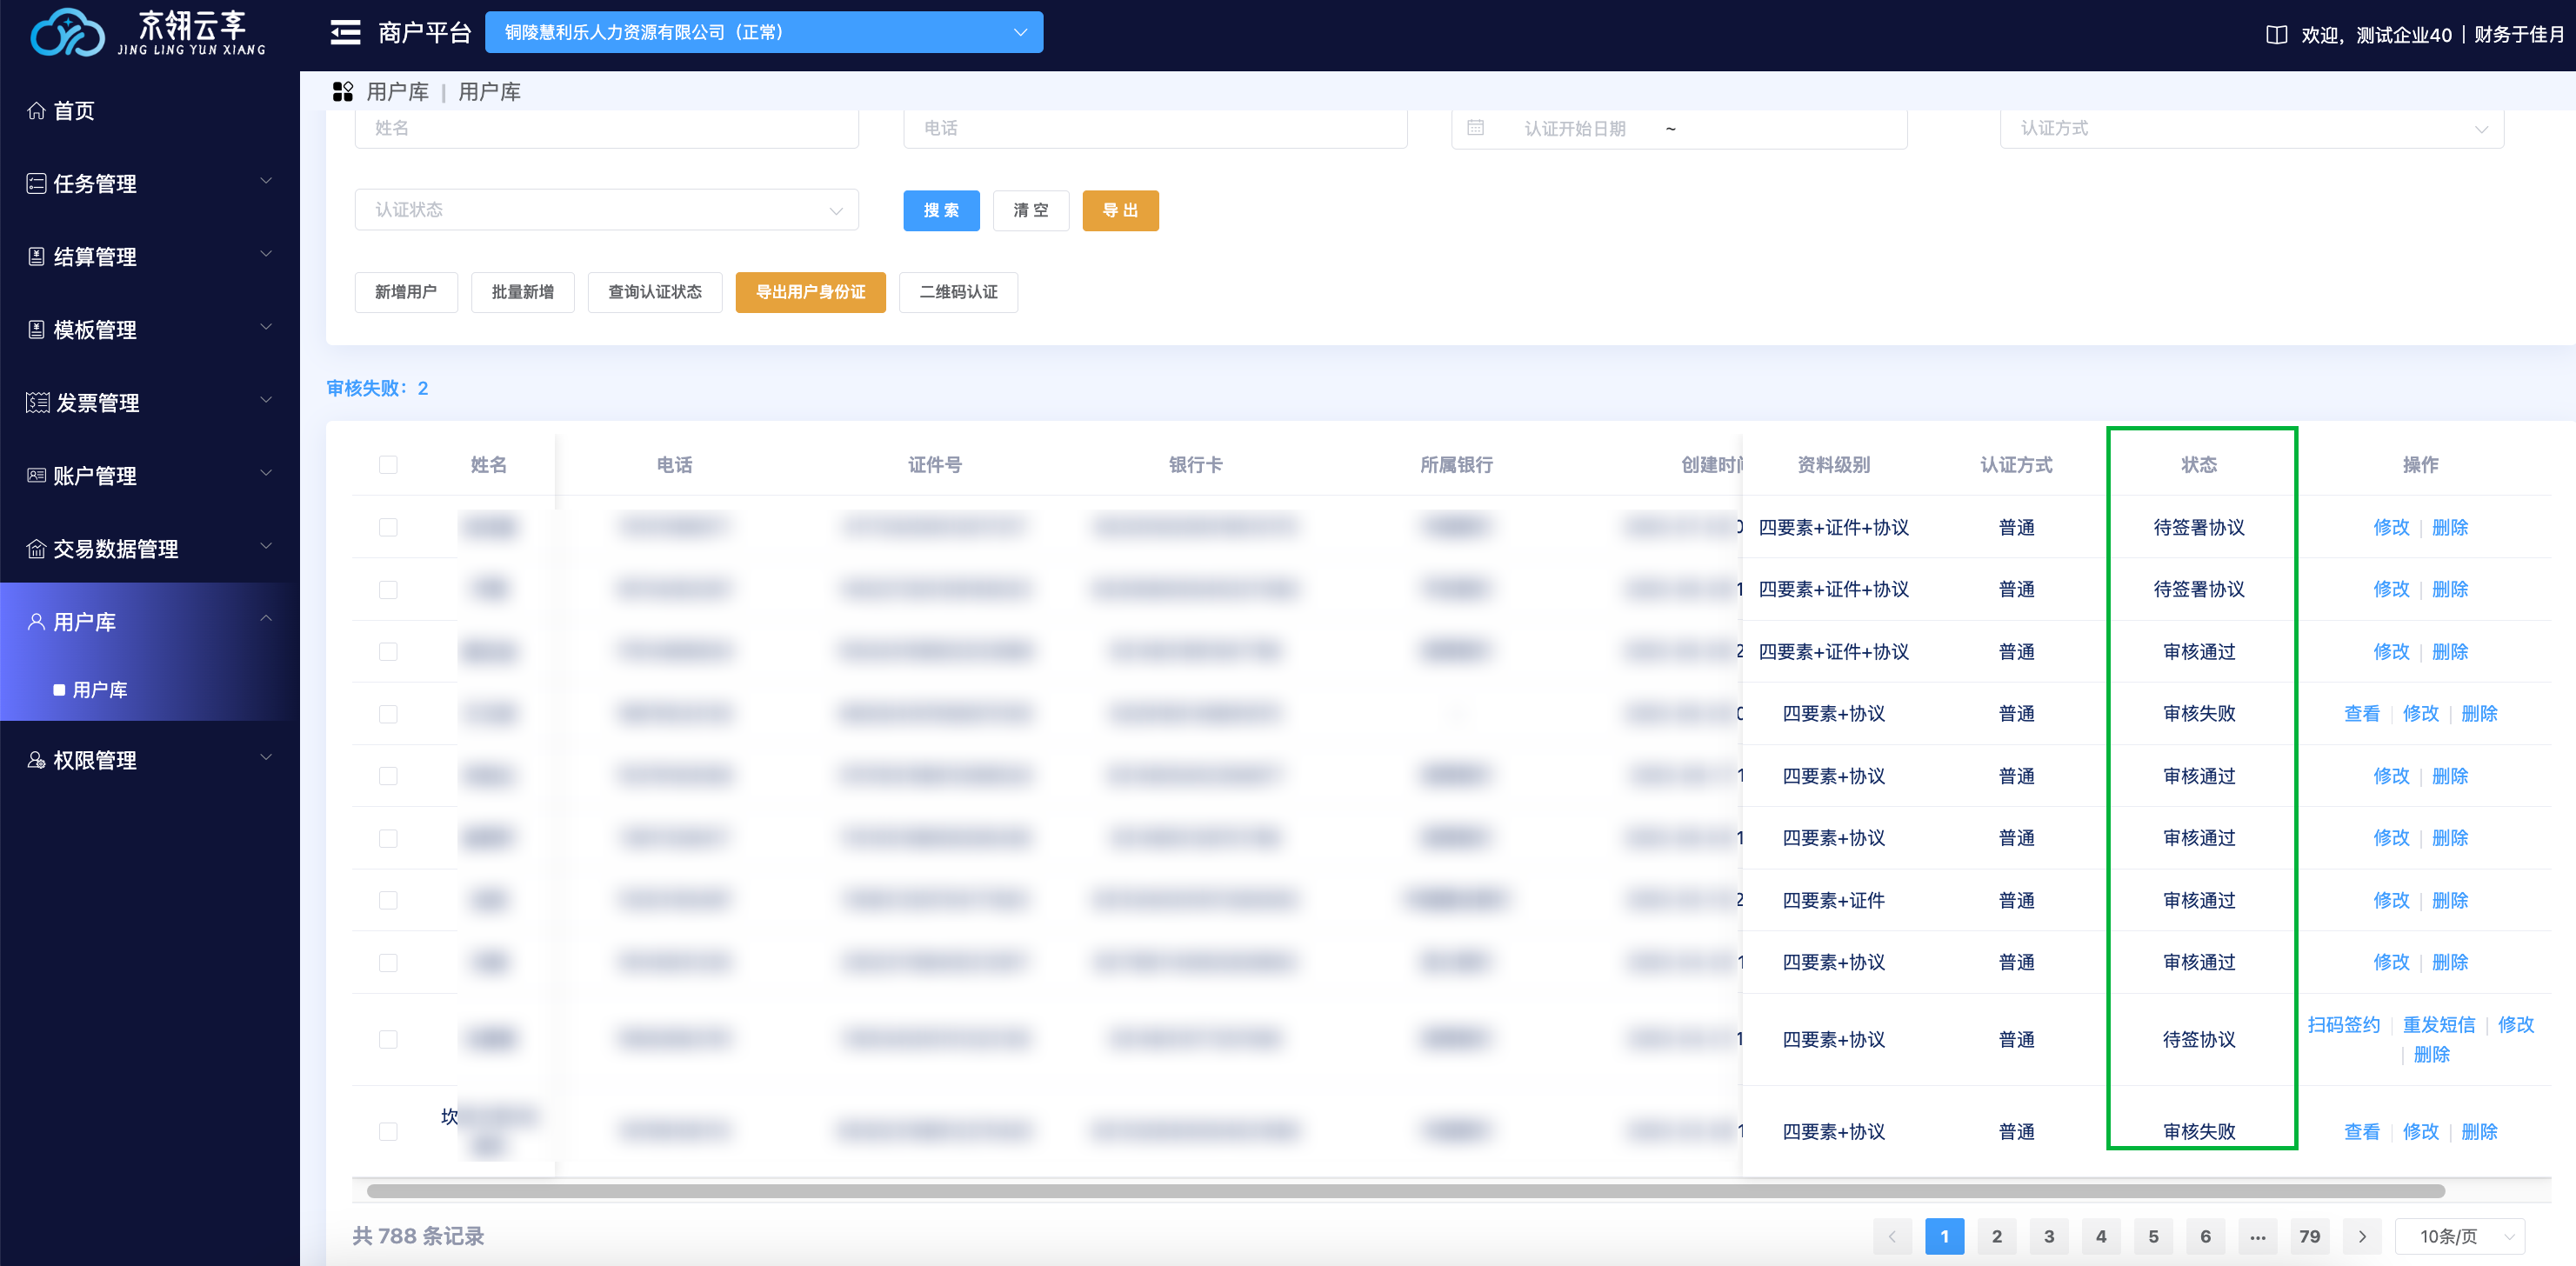2576x1266 pixels.
Task: Click the blue 搜索 button
Action: [x=941, y=210]
